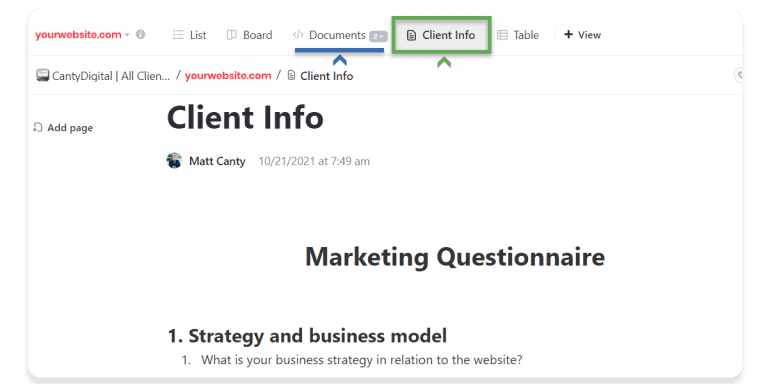Click the author name Matt Canty
This screenshot has height=384, width=768.
point(217,161)
